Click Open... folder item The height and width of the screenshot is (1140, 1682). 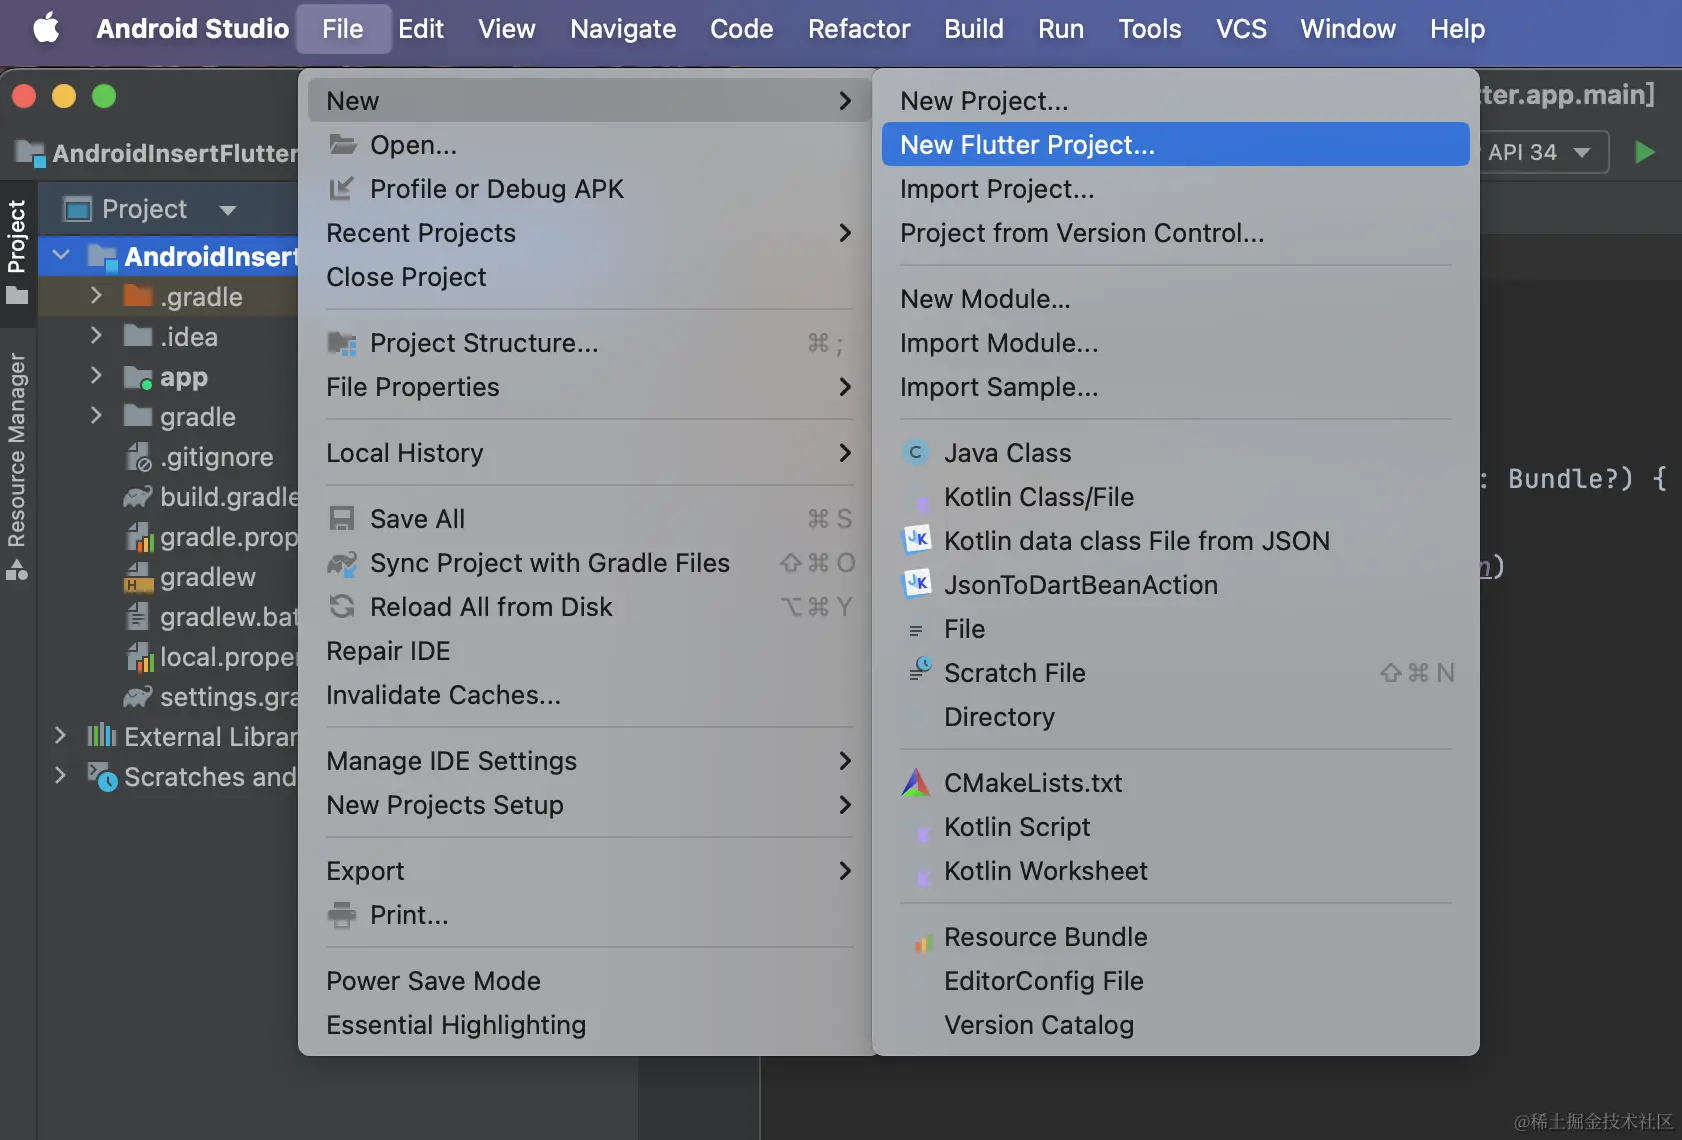[x=590, y=145]
